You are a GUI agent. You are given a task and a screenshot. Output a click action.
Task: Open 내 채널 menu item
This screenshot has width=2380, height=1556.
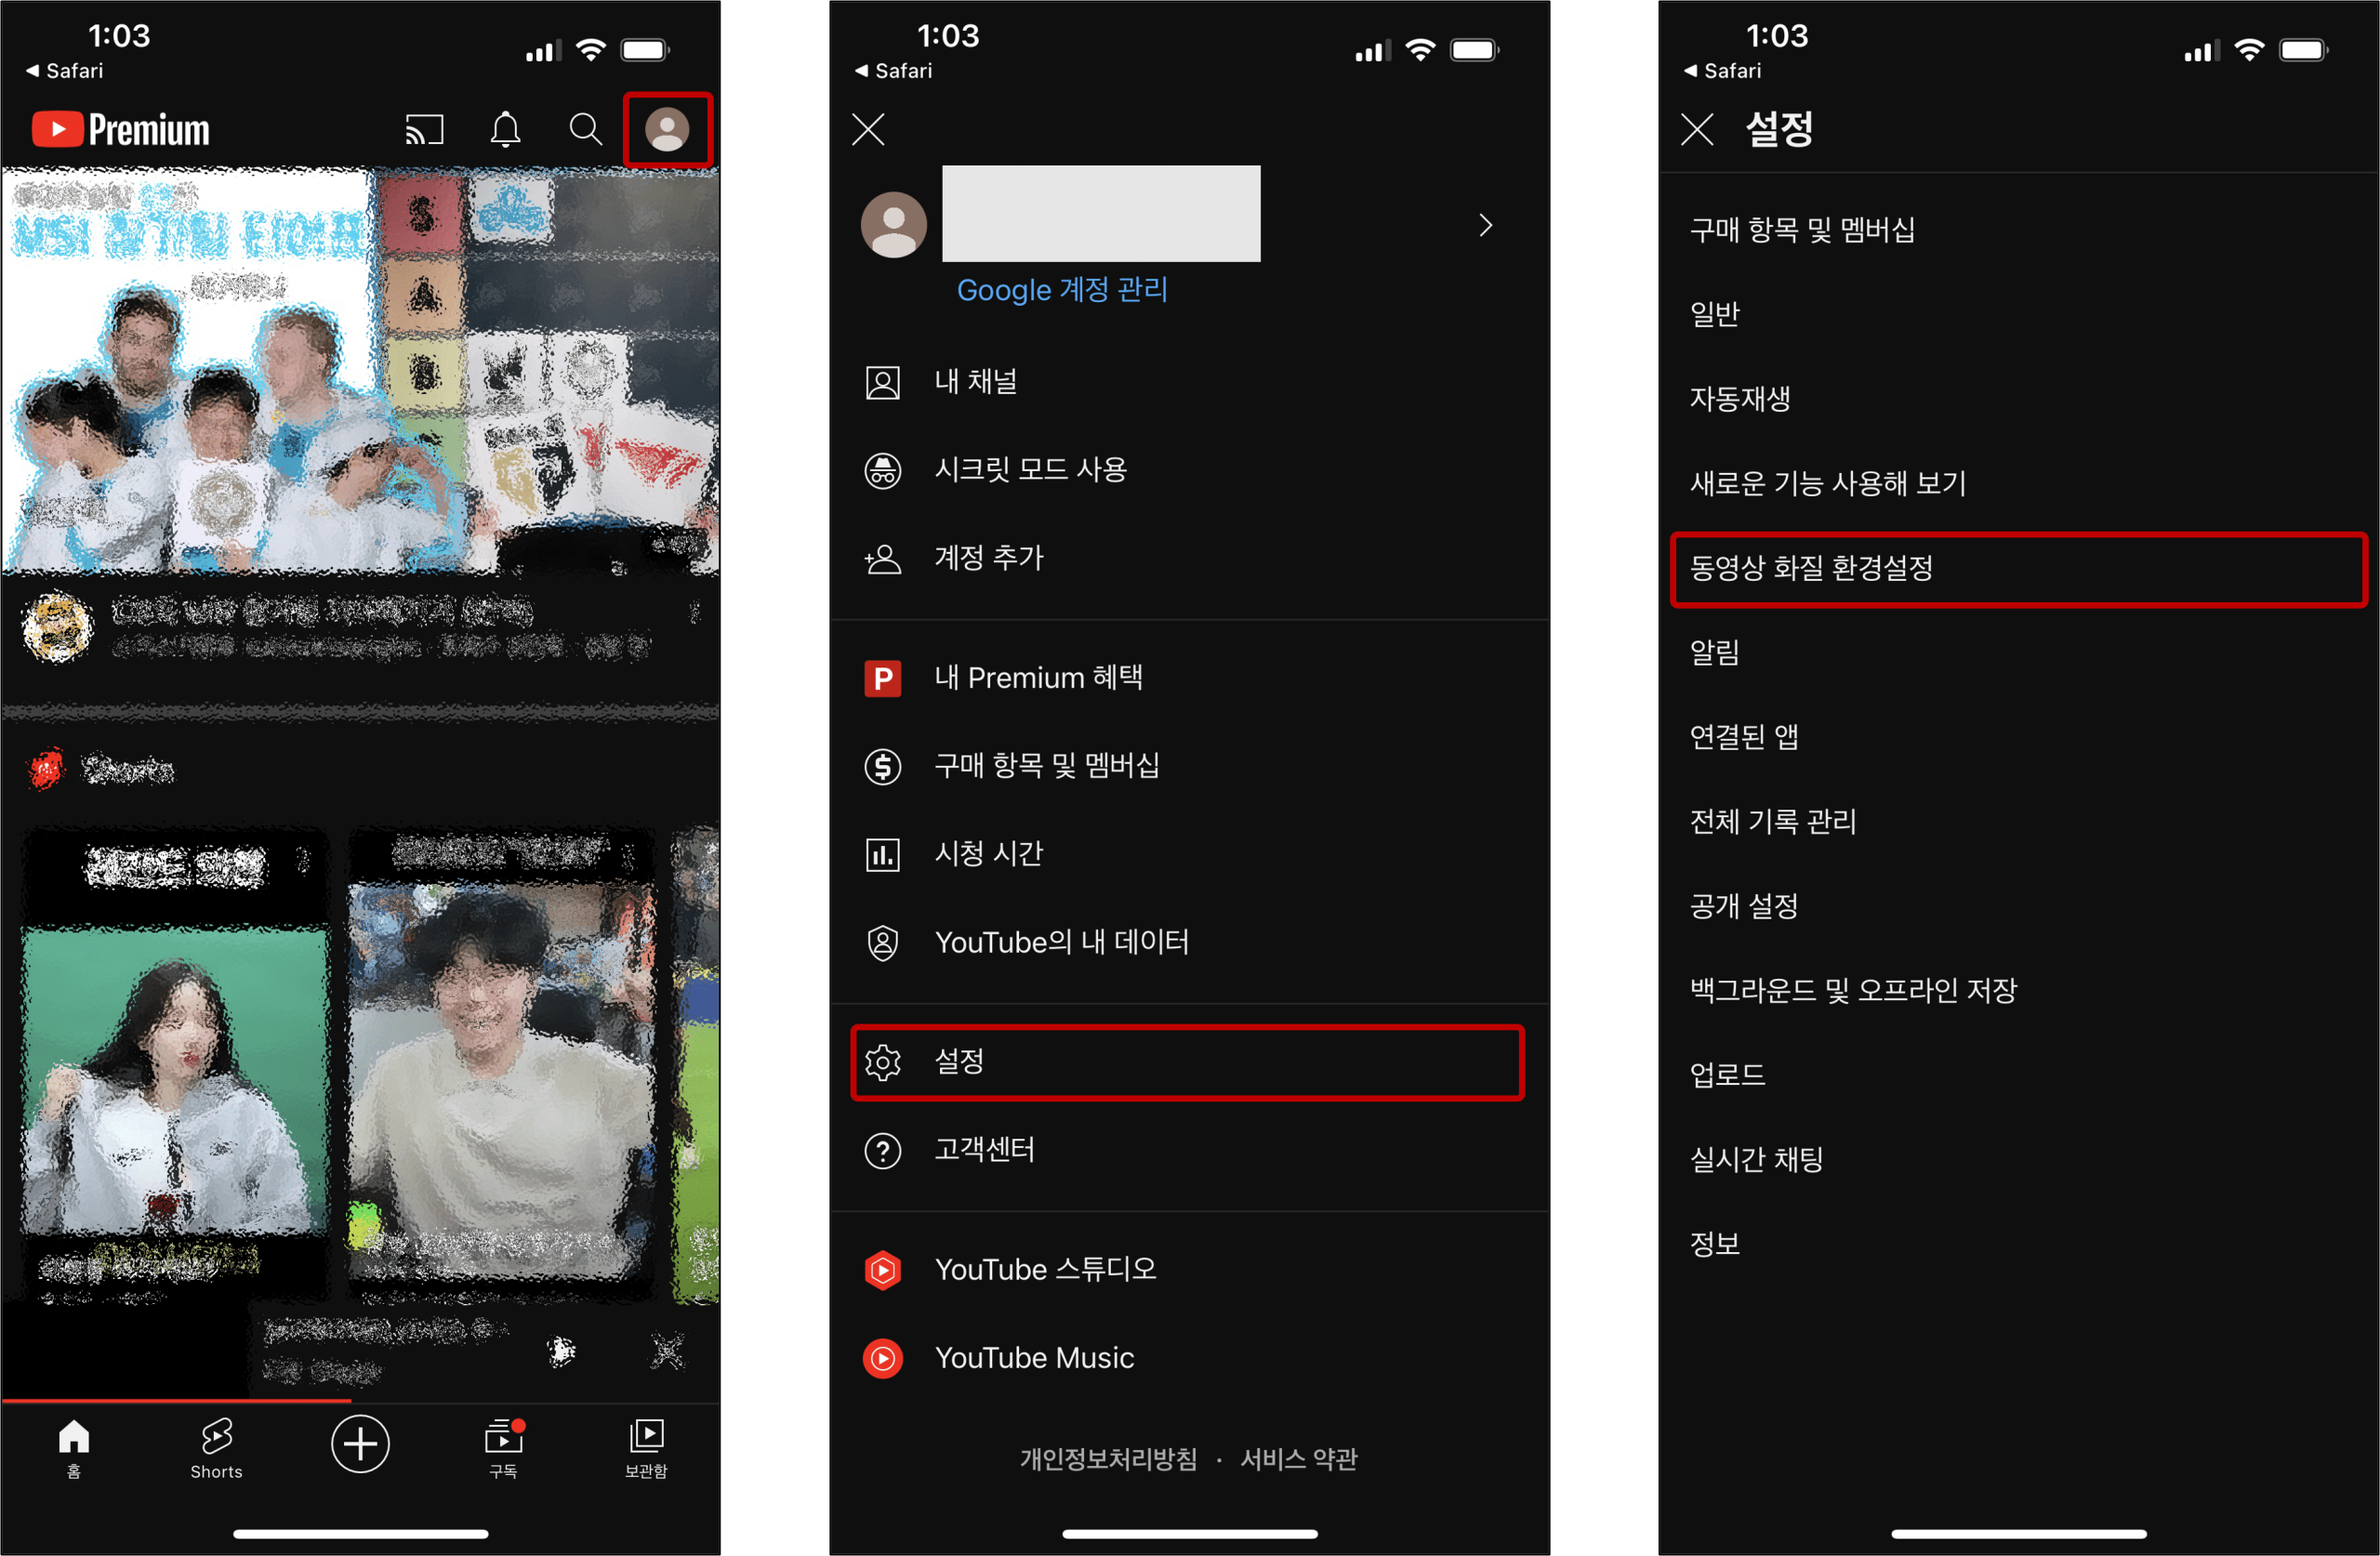[1189, 382]
